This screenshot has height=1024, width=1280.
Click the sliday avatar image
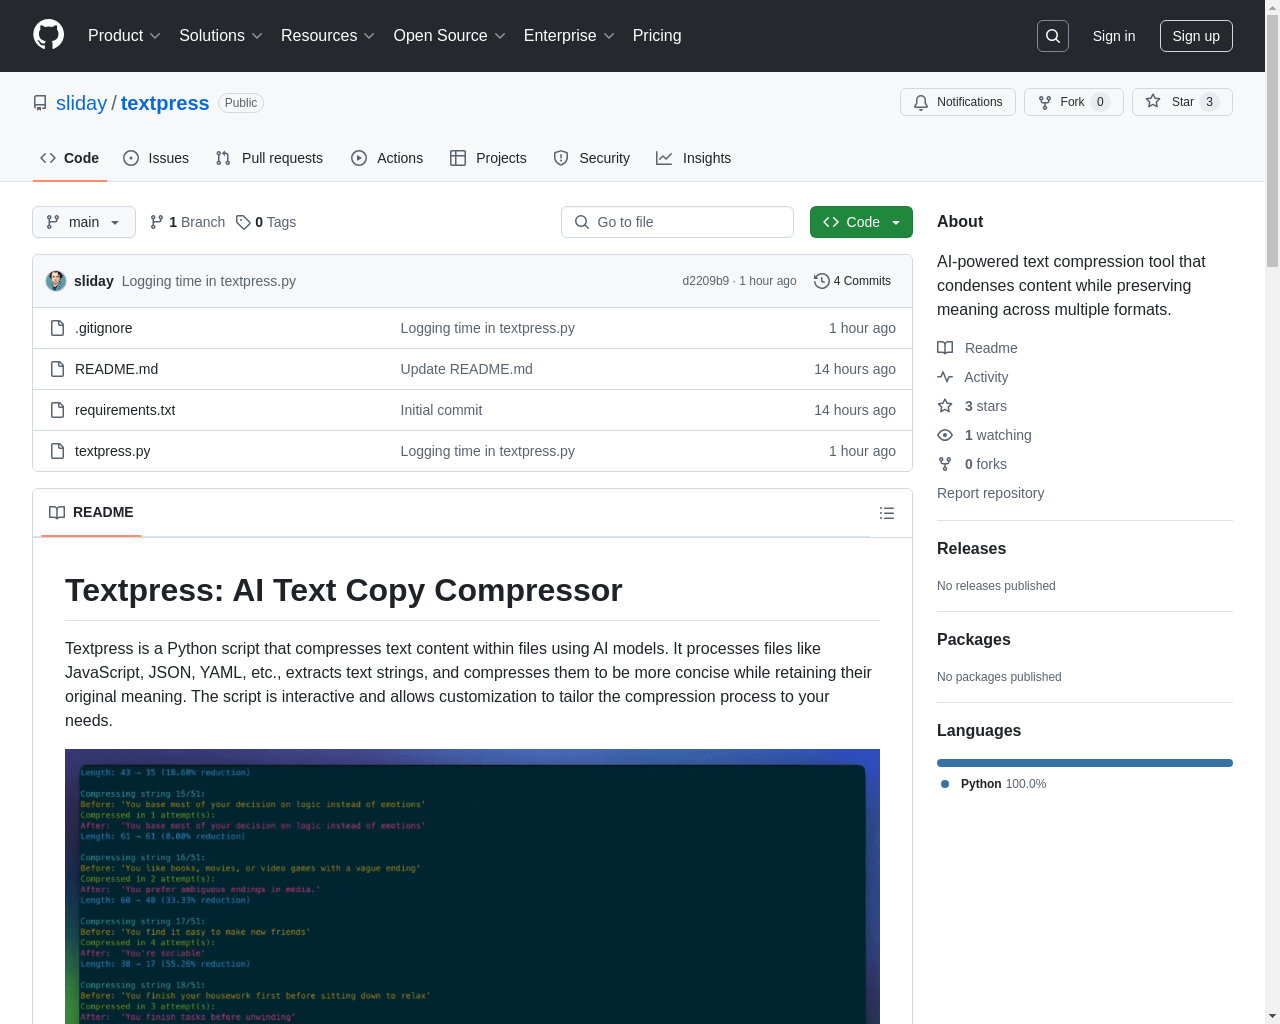56,281
